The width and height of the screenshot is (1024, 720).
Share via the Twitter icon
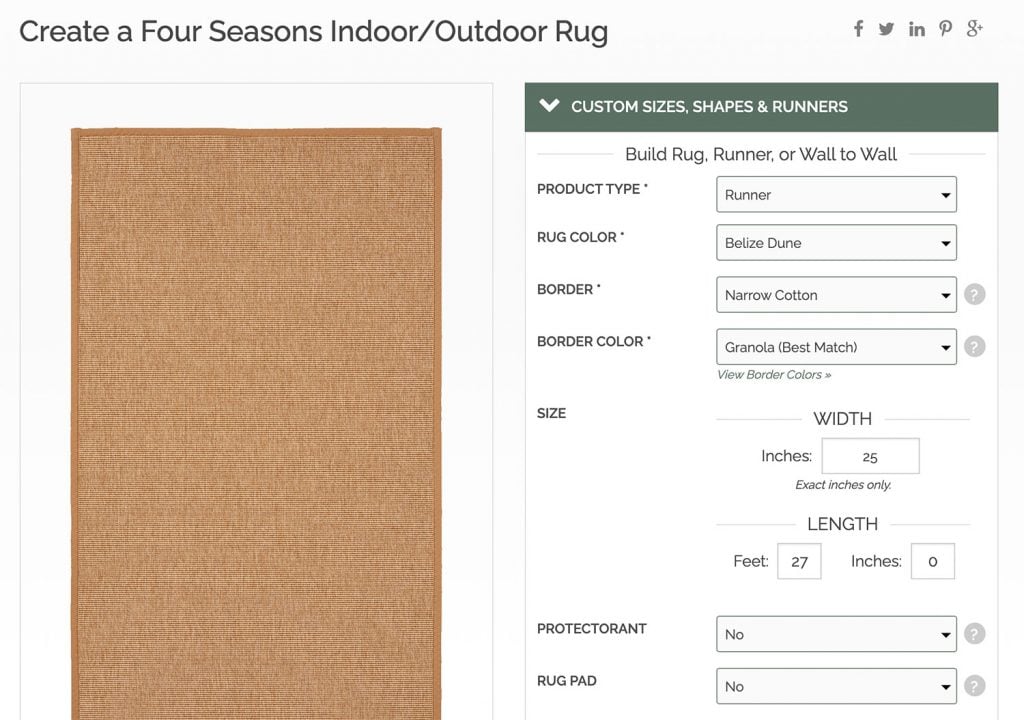pyautogui.click(x=887, y=29)
